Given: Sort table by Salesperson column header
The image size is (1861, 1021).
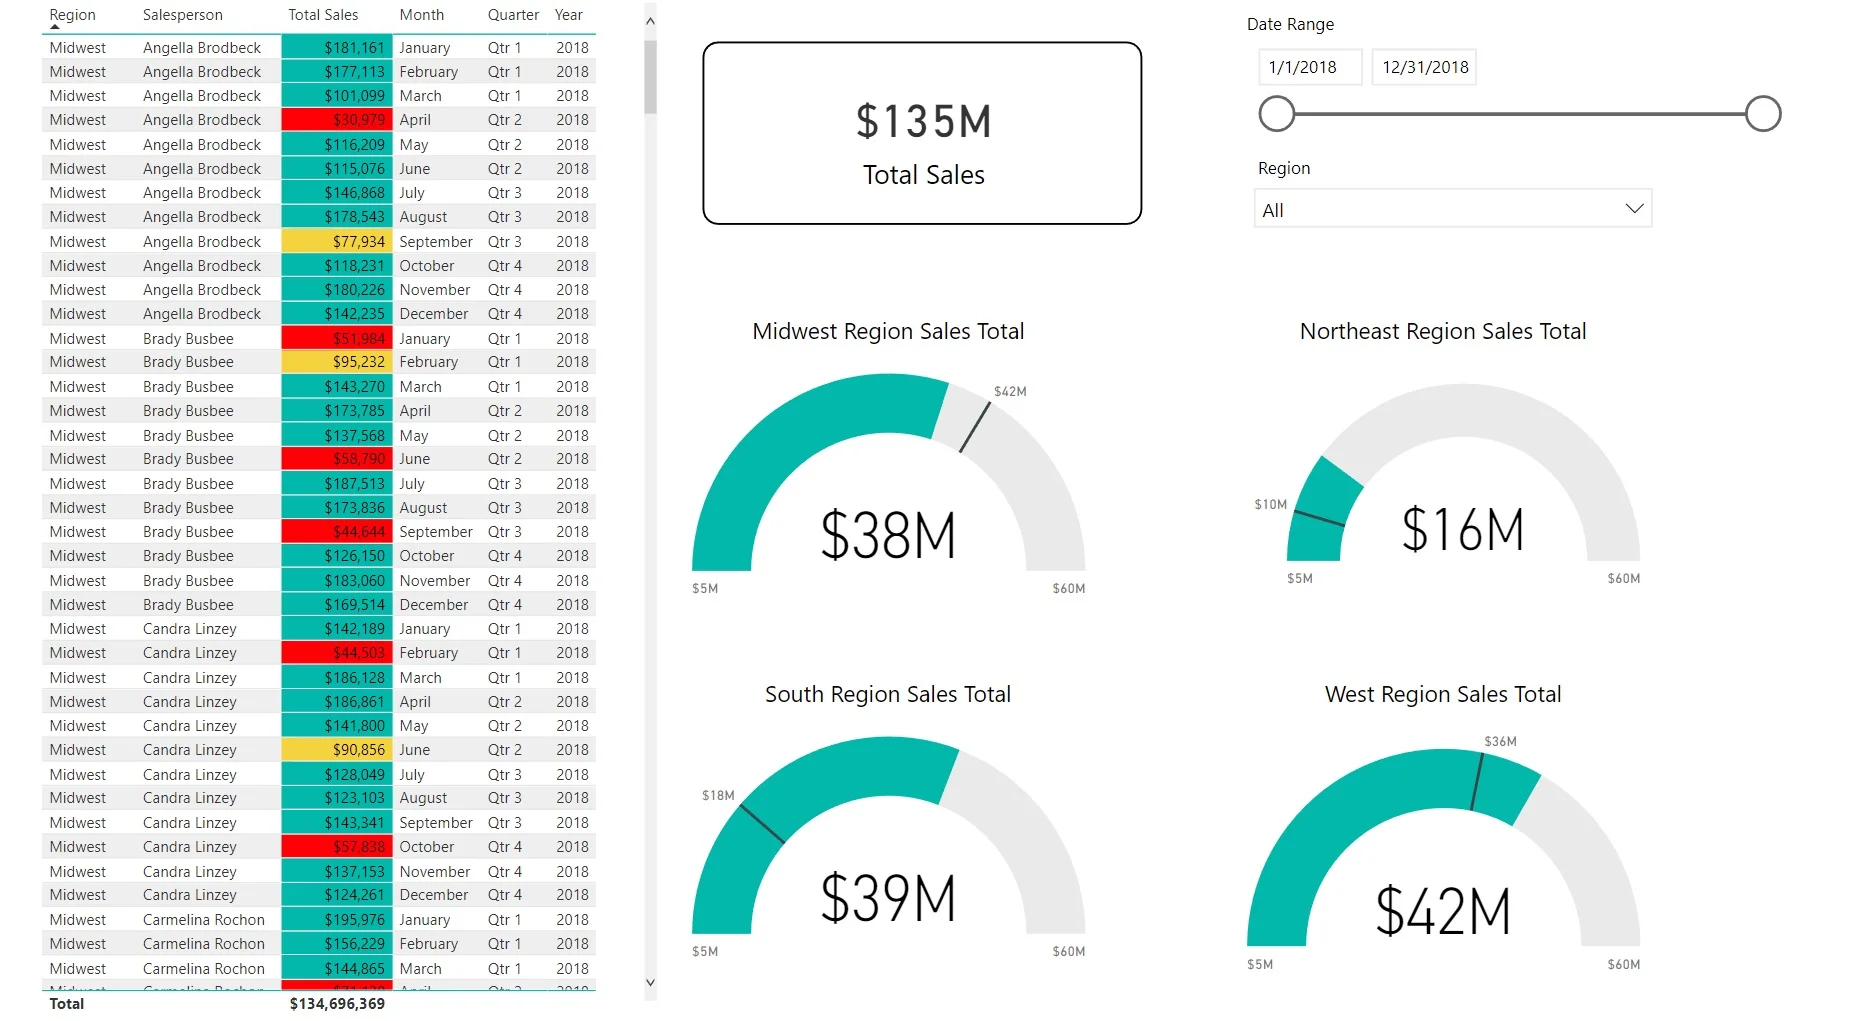Looking at the screenshot, I should point(182,15).
